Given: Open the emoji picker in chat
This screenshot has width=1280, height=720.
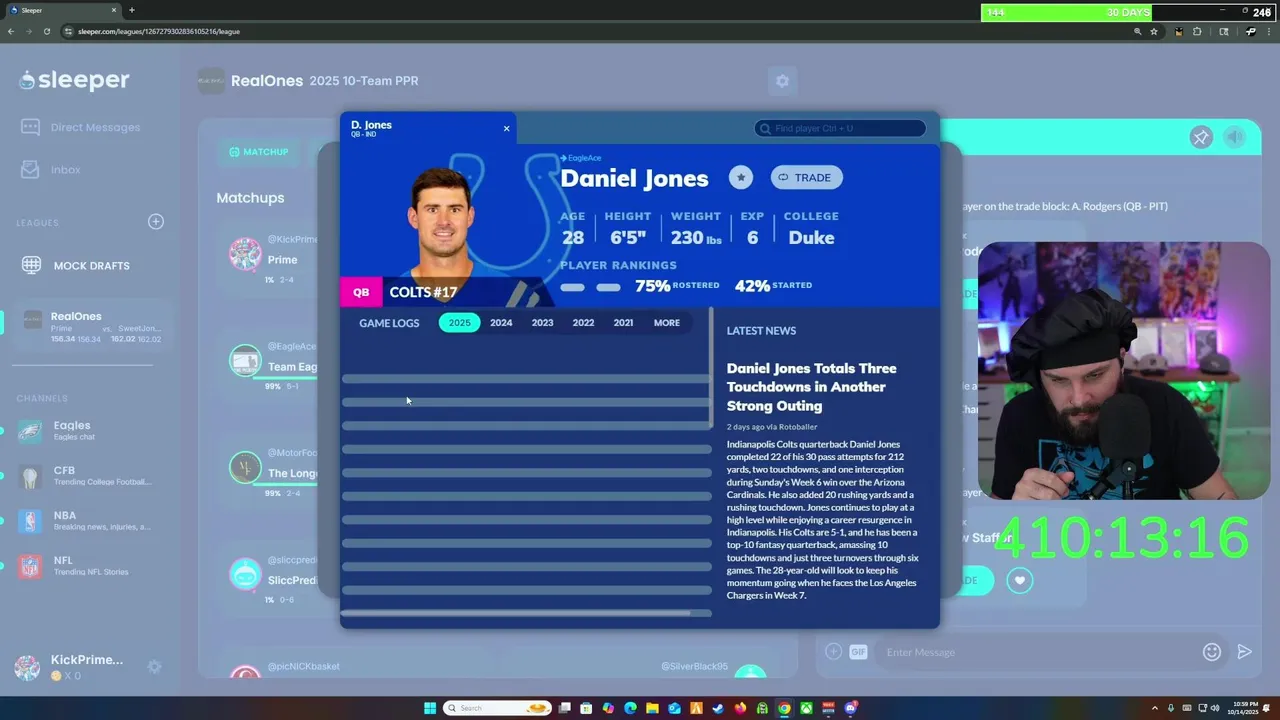Looking at the screenshot, I should [1212, 652].
